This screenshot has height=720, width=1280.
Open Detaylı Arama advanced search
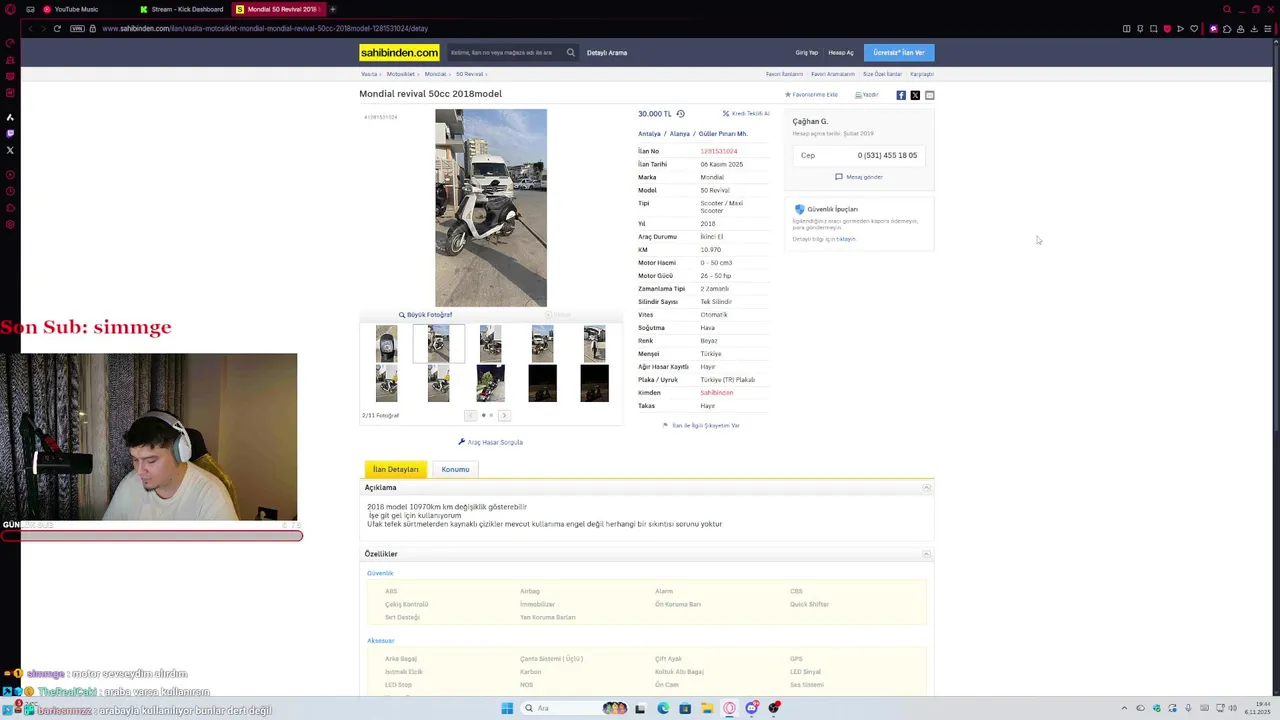click(607, 53)
